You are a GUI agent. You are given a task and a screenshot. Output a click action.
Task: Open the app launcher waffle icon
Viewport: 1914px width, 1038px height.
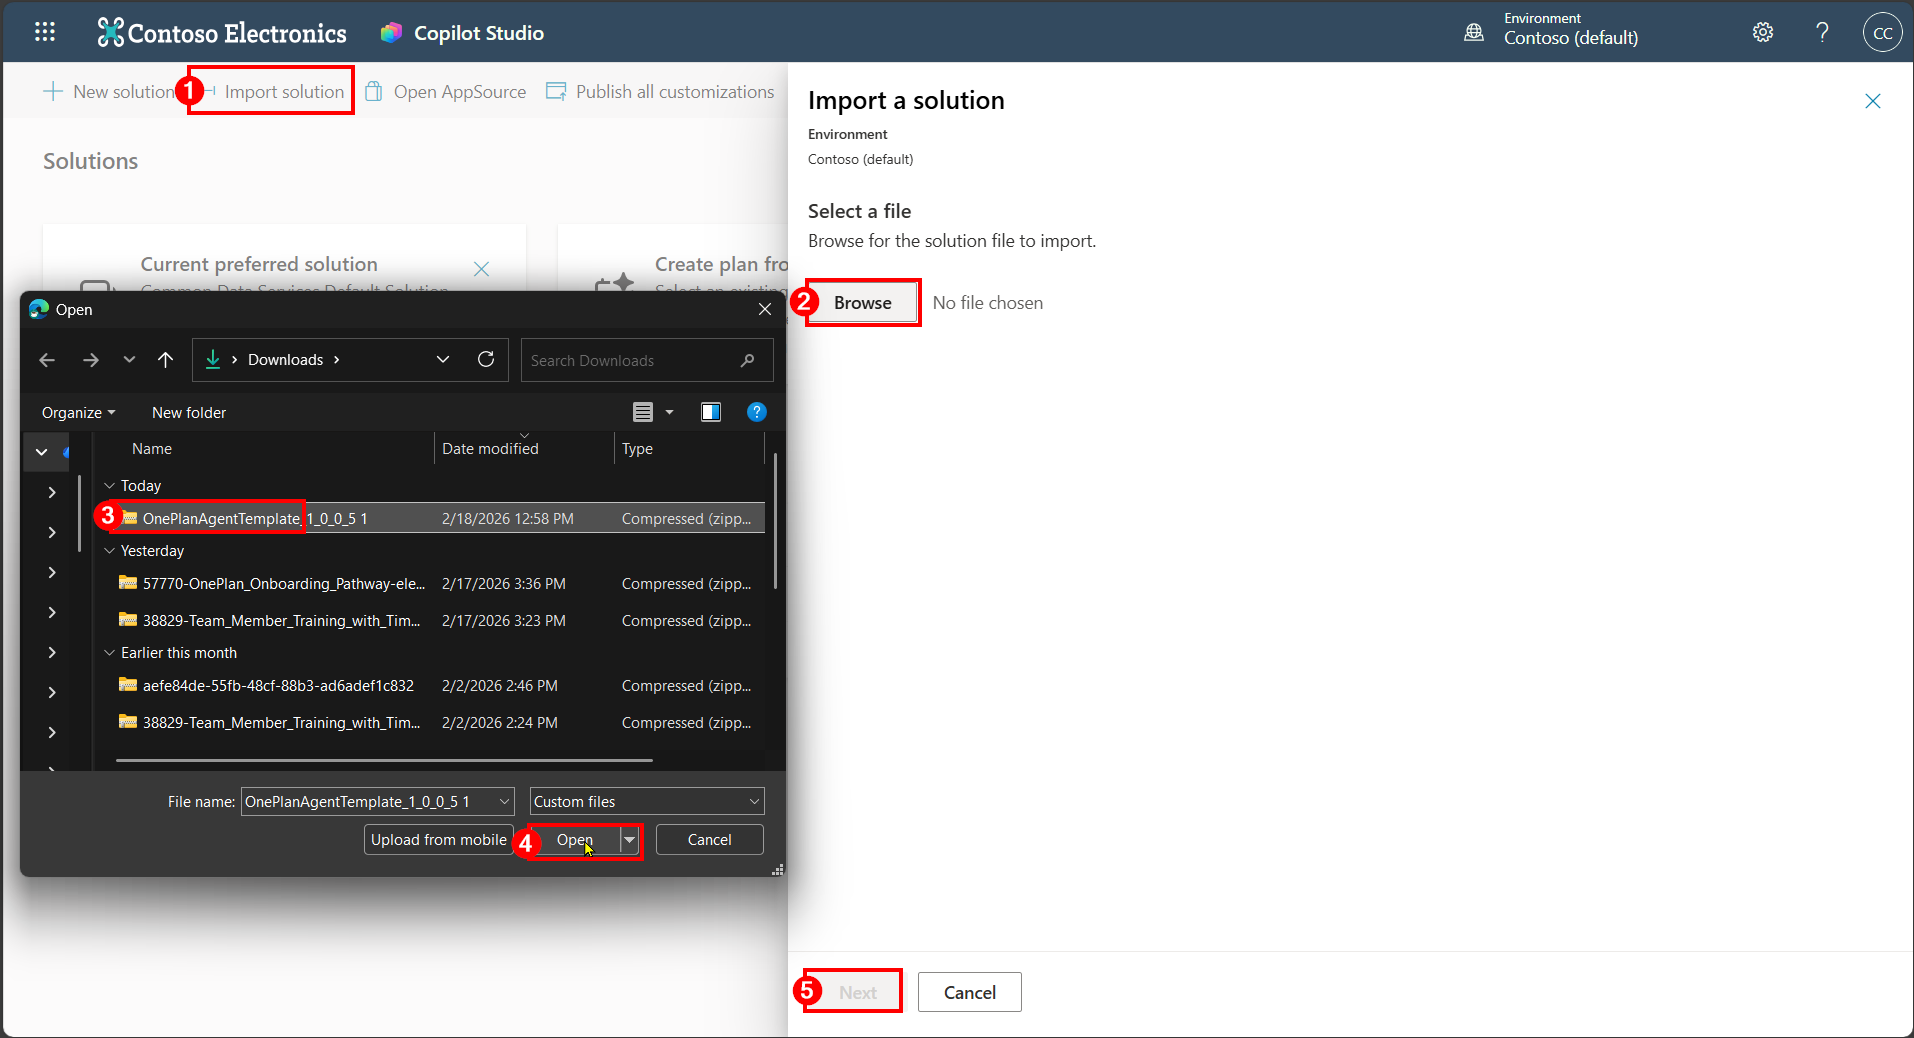(44, 32)
